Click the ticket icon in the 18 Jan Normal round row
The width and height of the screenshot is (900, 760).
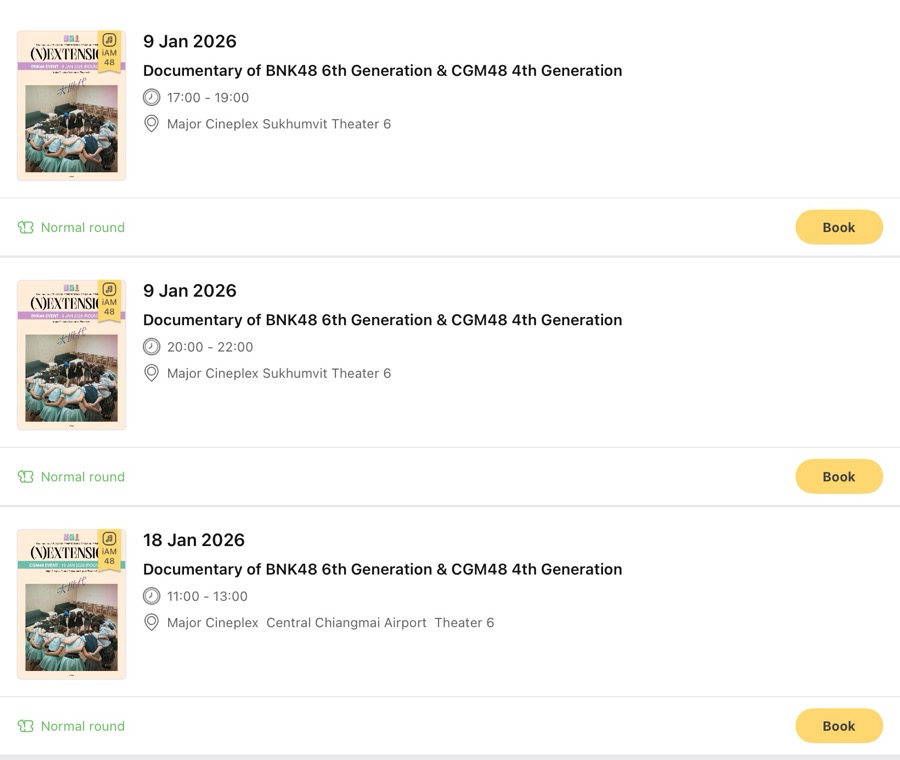click(x=26, y=726)
